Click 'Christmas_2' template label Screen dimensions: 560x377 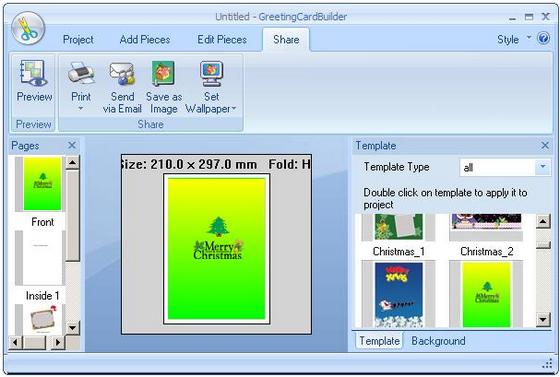tap(486, 251)
